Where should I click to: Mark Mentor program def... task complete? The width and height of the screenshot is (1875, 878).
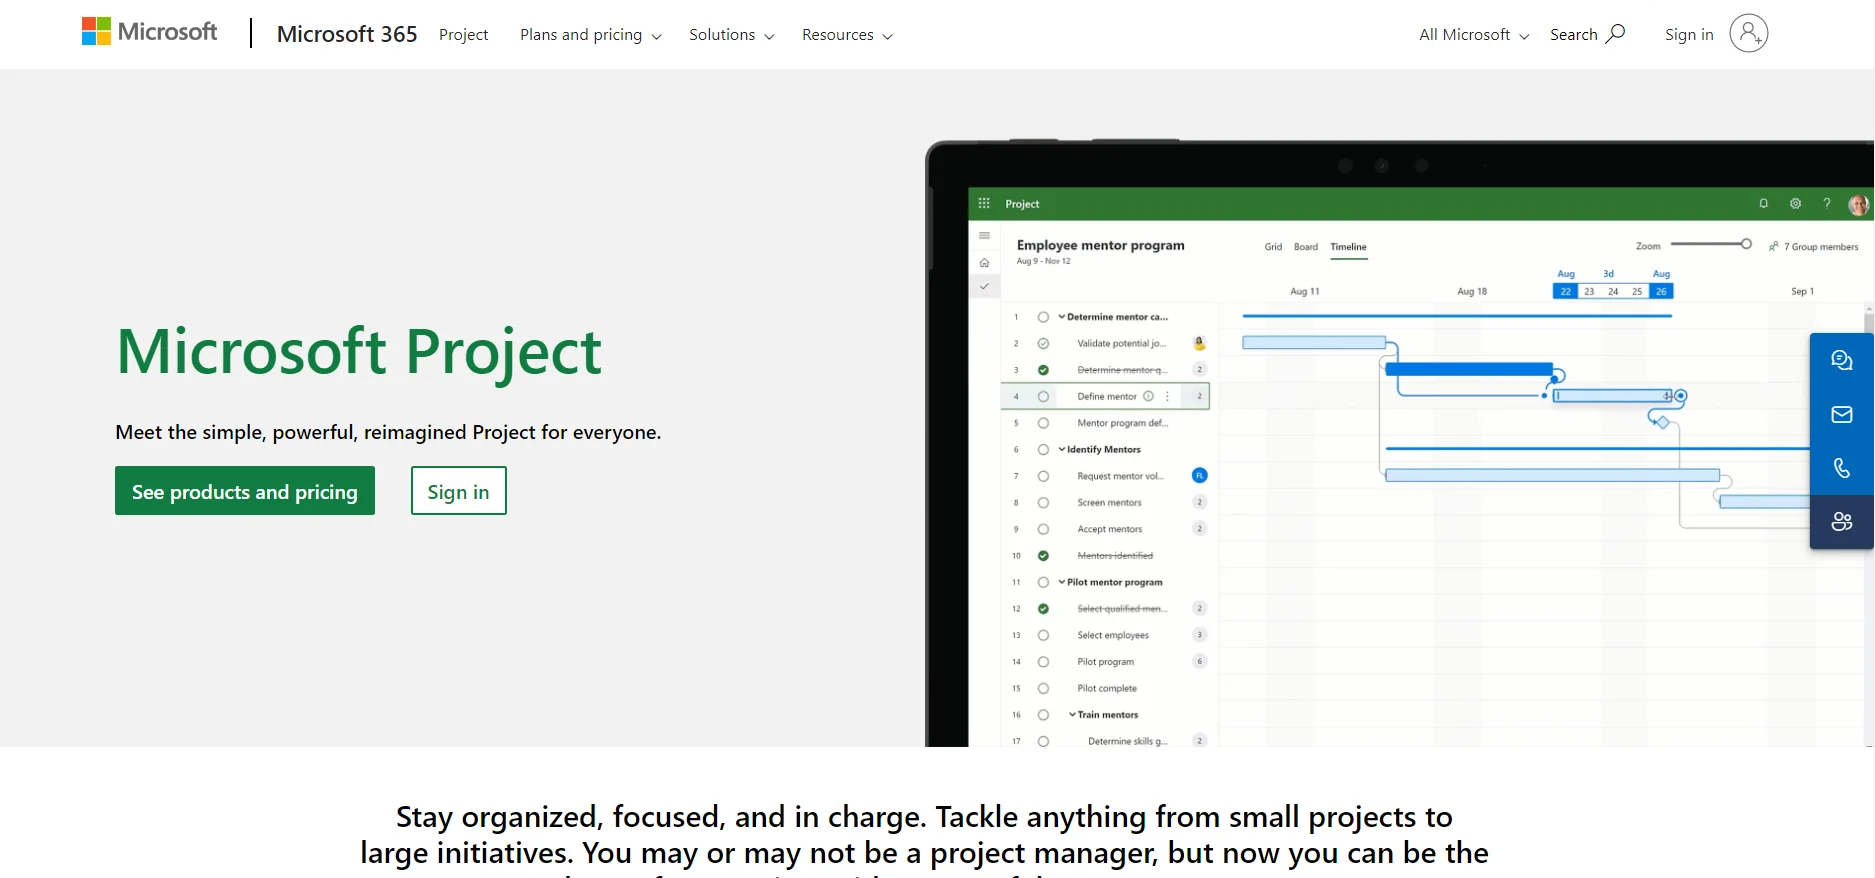[x=1043, y=423]
